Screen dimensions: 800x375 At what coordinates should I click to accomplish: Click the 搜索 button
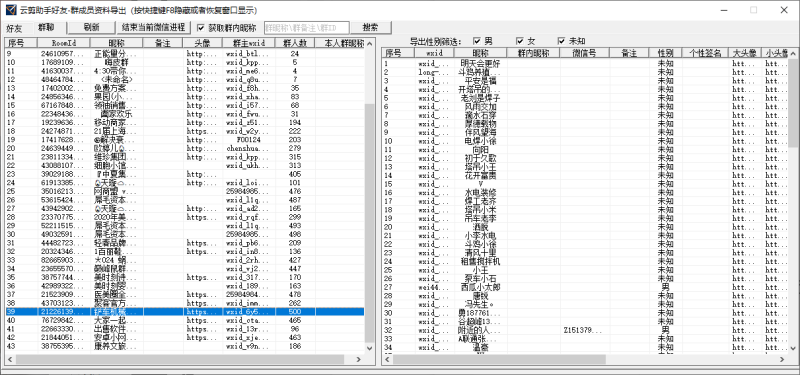(x=371, y=28)
